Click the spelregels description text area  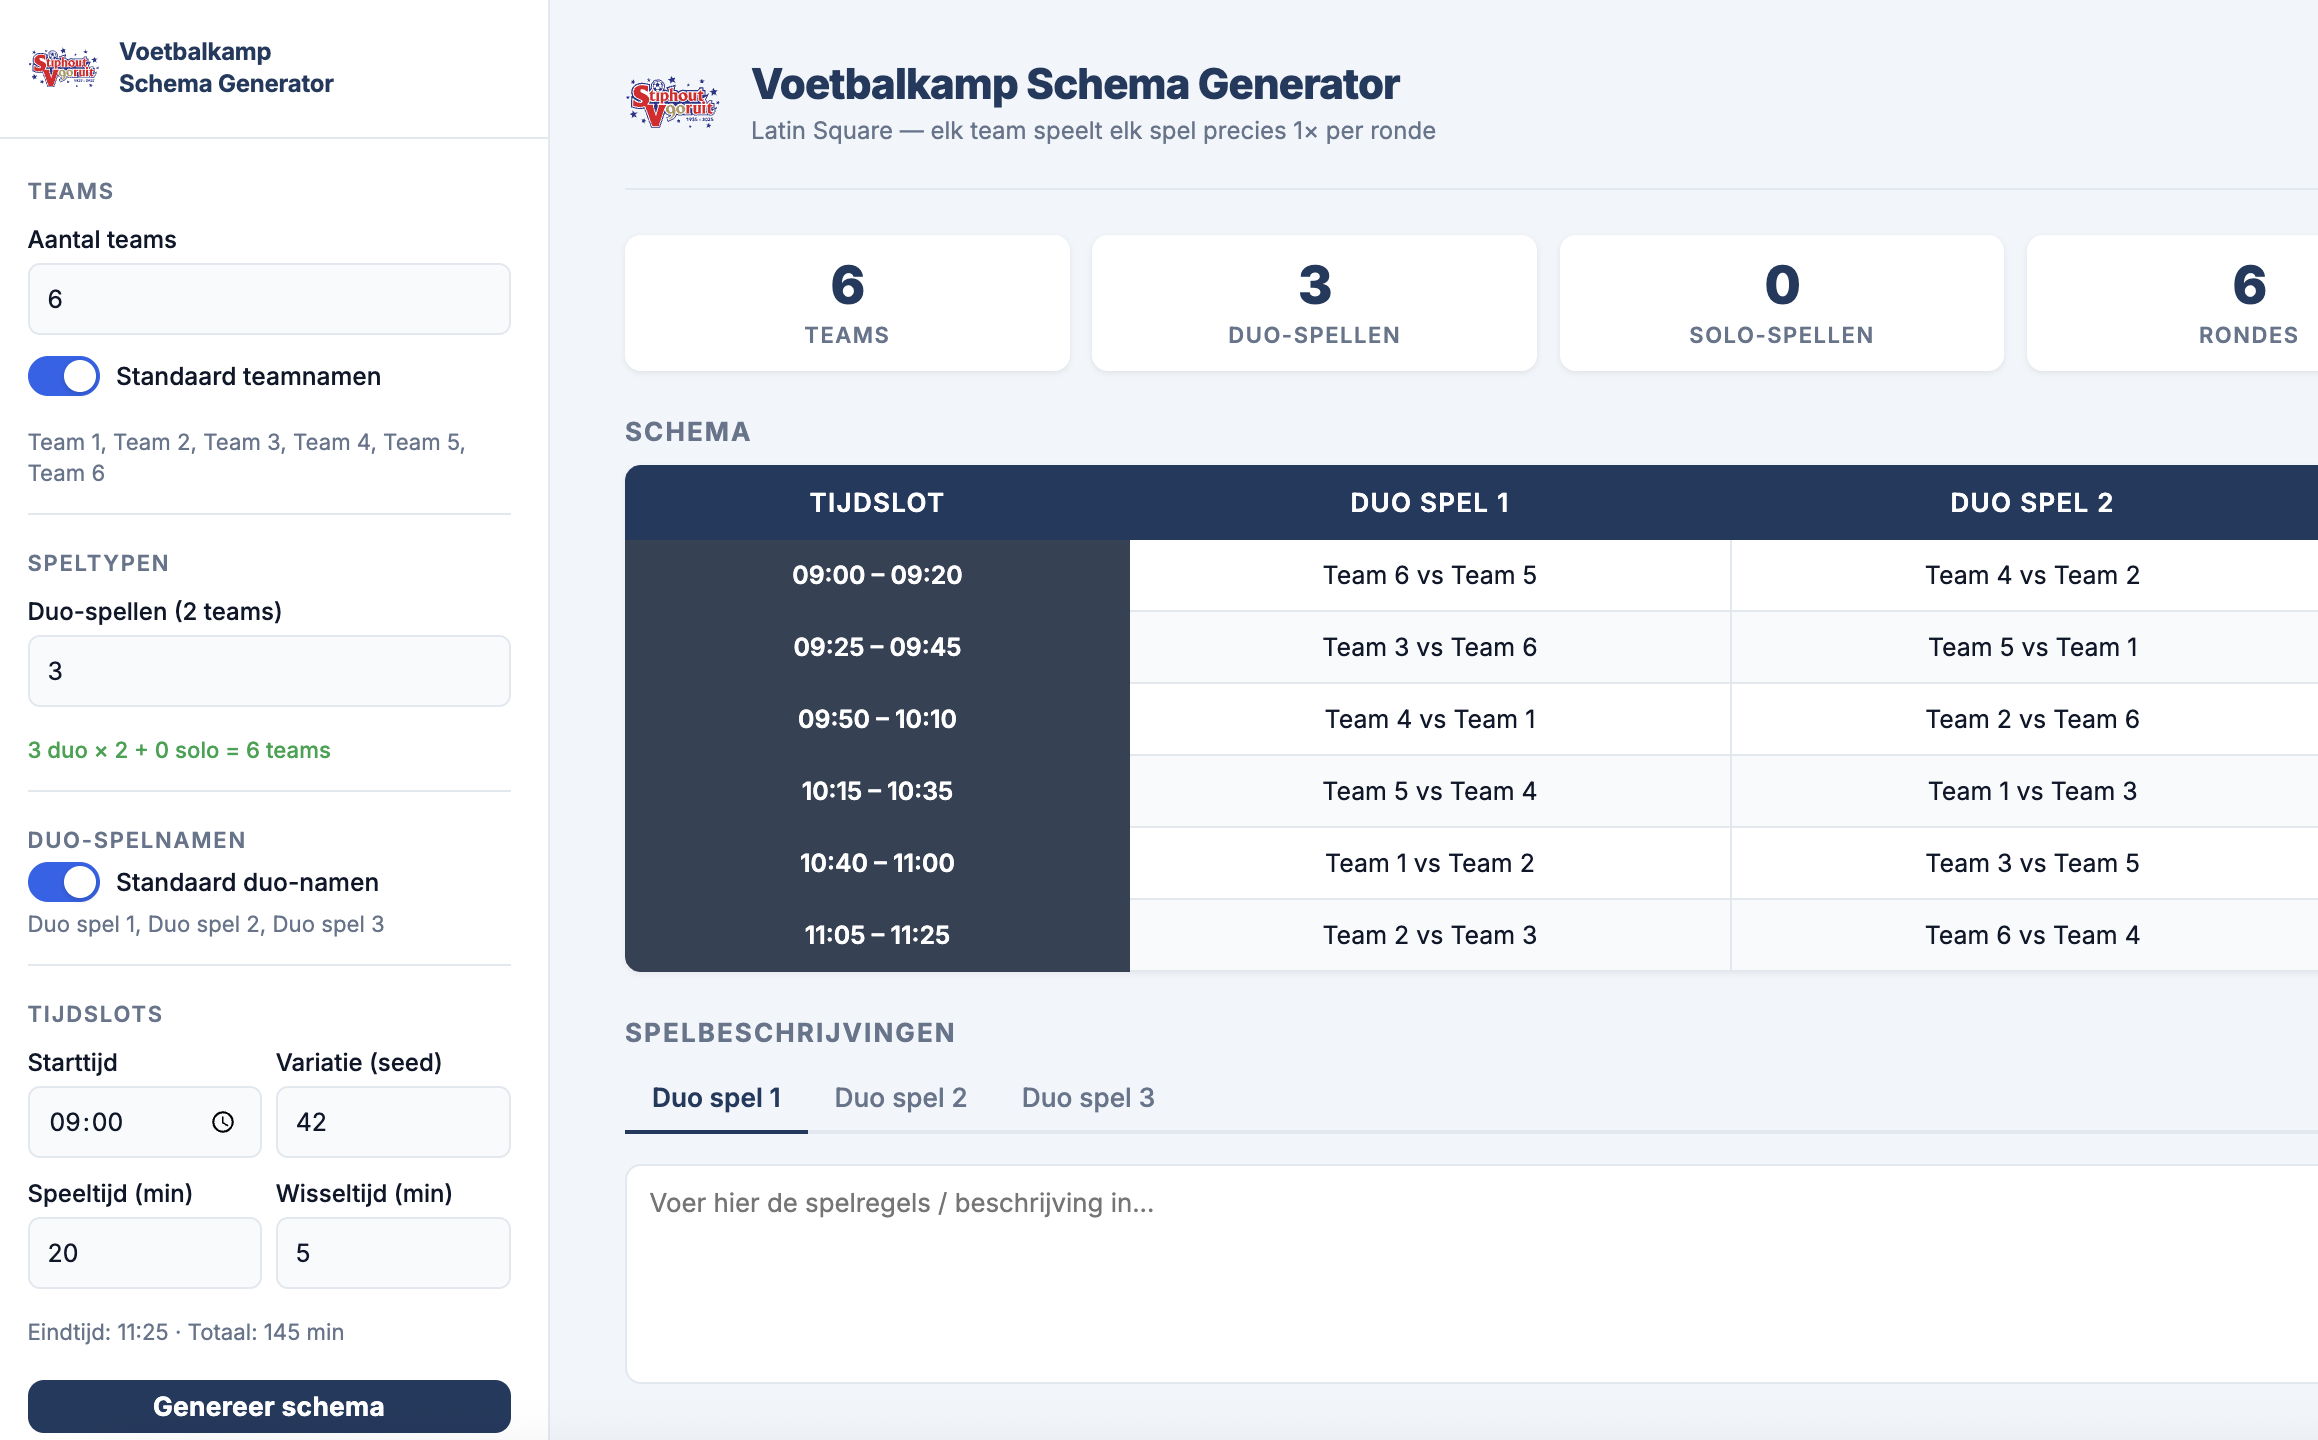(x=1471, y=1274)
